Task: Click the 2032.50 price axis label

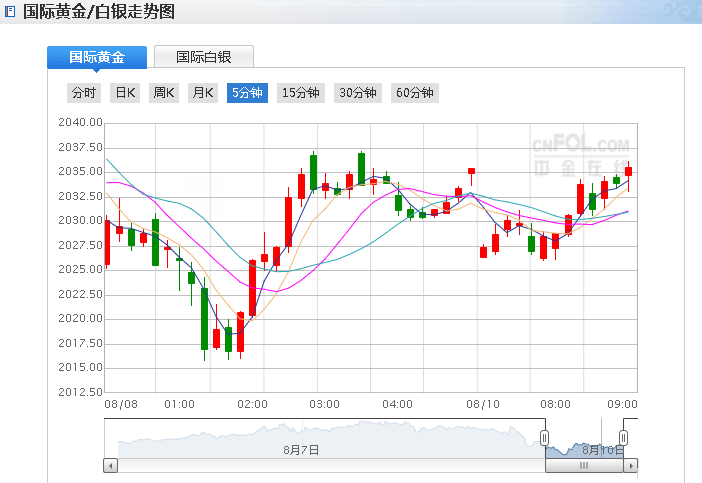Action: click(81, 196)
